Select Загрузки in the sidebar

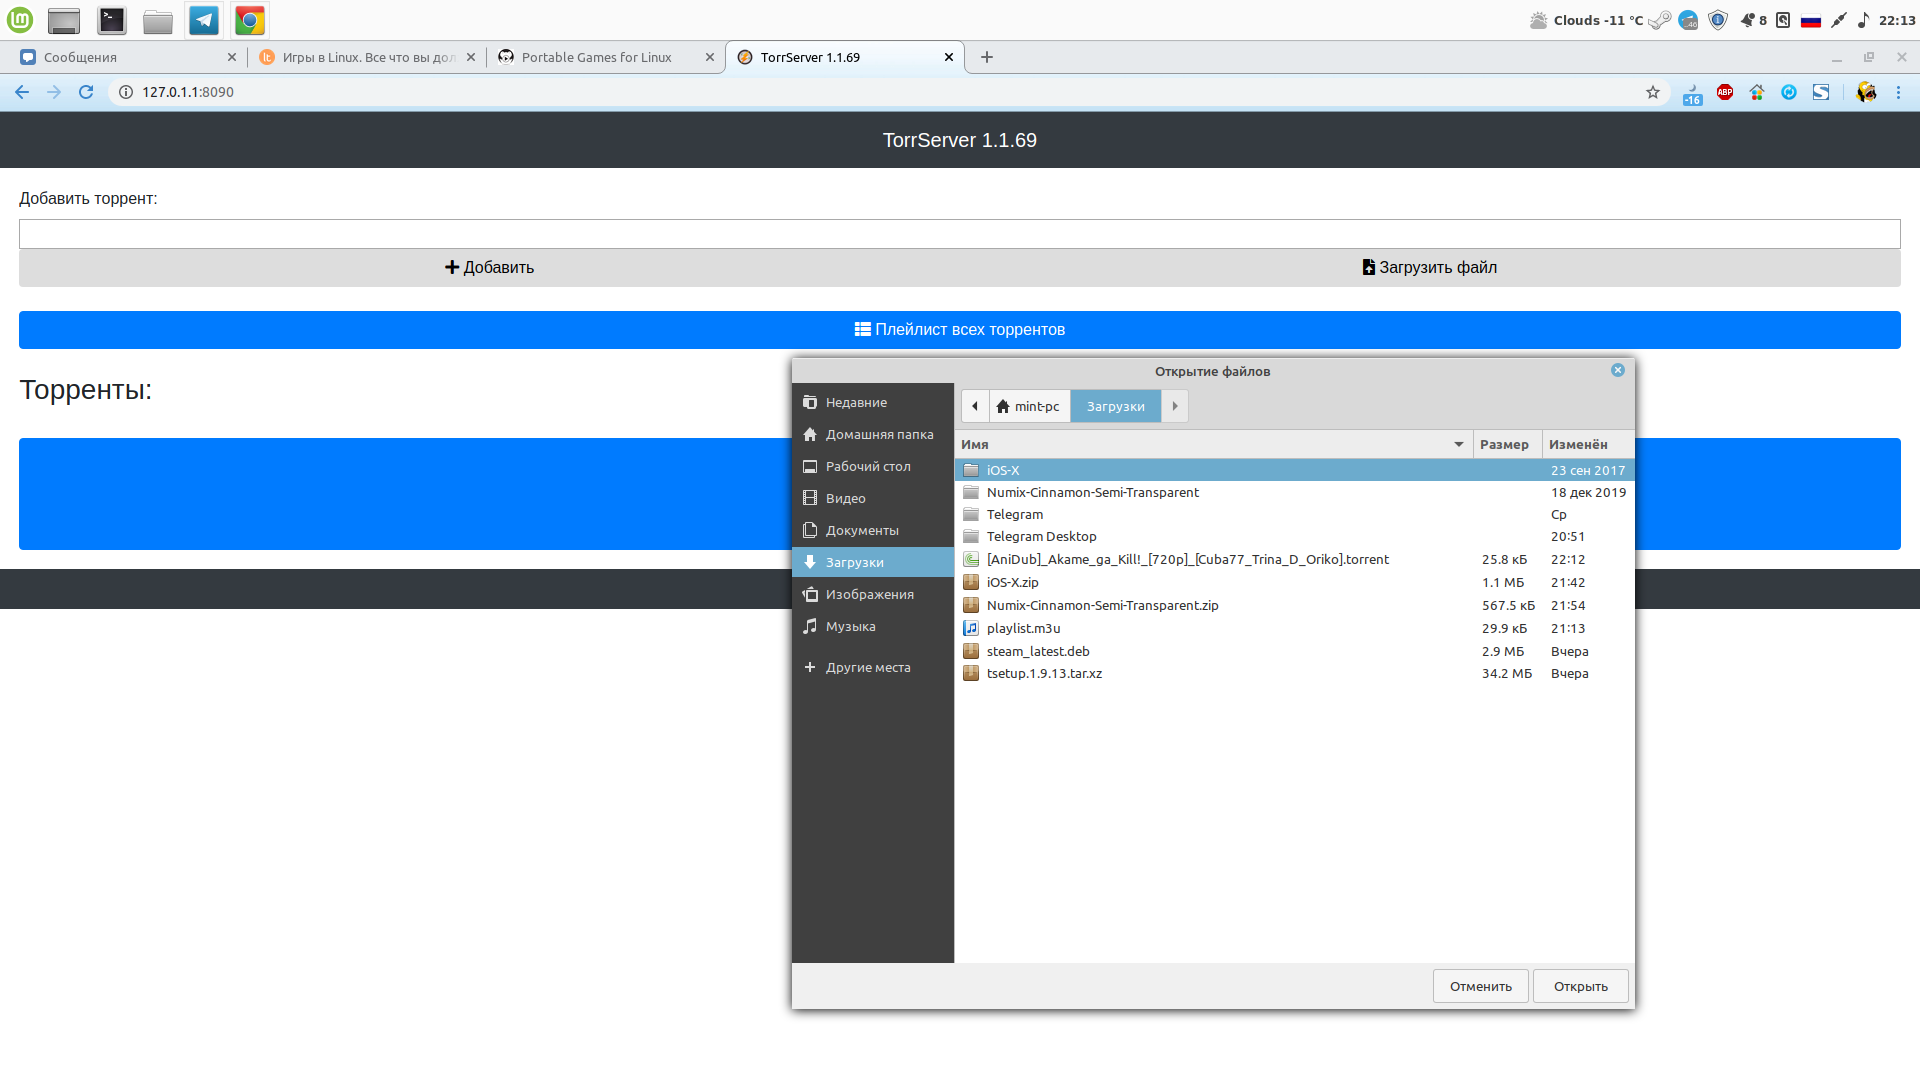[x=873, y=562]
